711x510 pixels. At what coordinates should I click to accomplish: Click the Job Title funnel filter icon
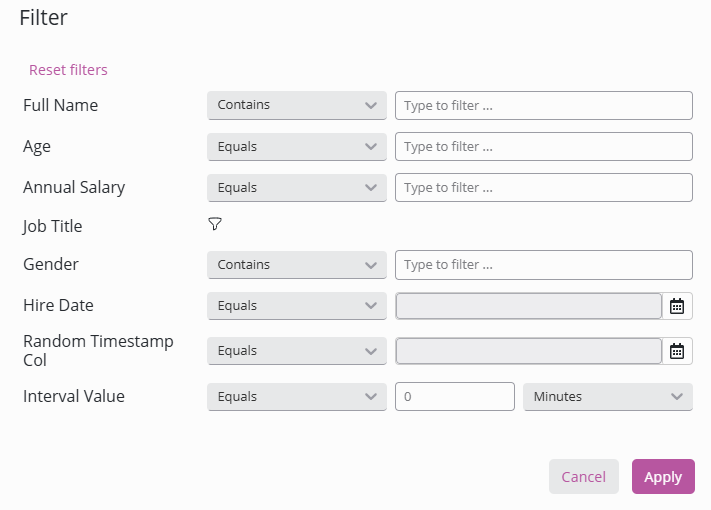click(x=215, y=225)
